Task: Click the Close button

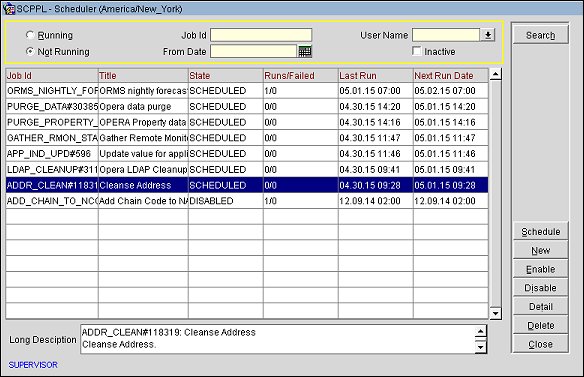Action: [540, 344]
